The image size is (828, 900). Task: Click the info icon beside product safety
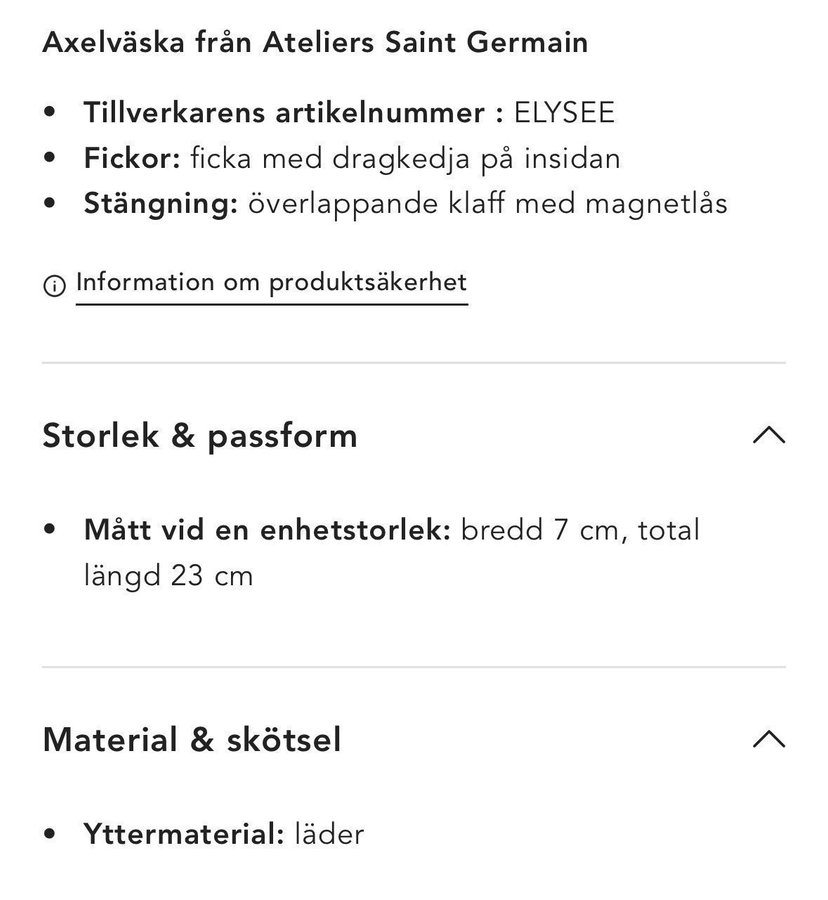pos(54,286)
